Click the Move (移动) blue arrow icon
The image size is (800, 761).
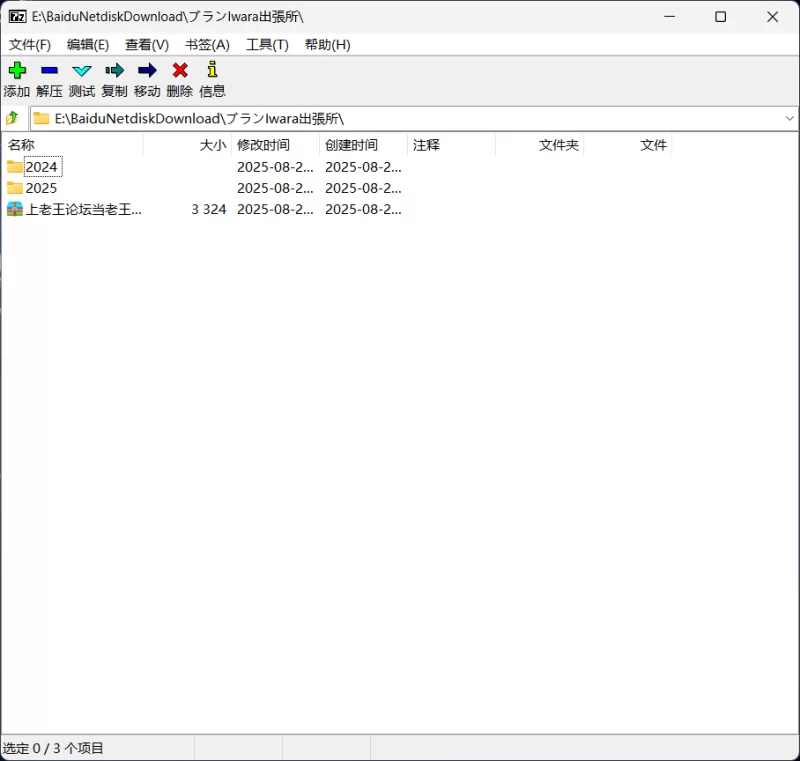coord(147,70)
